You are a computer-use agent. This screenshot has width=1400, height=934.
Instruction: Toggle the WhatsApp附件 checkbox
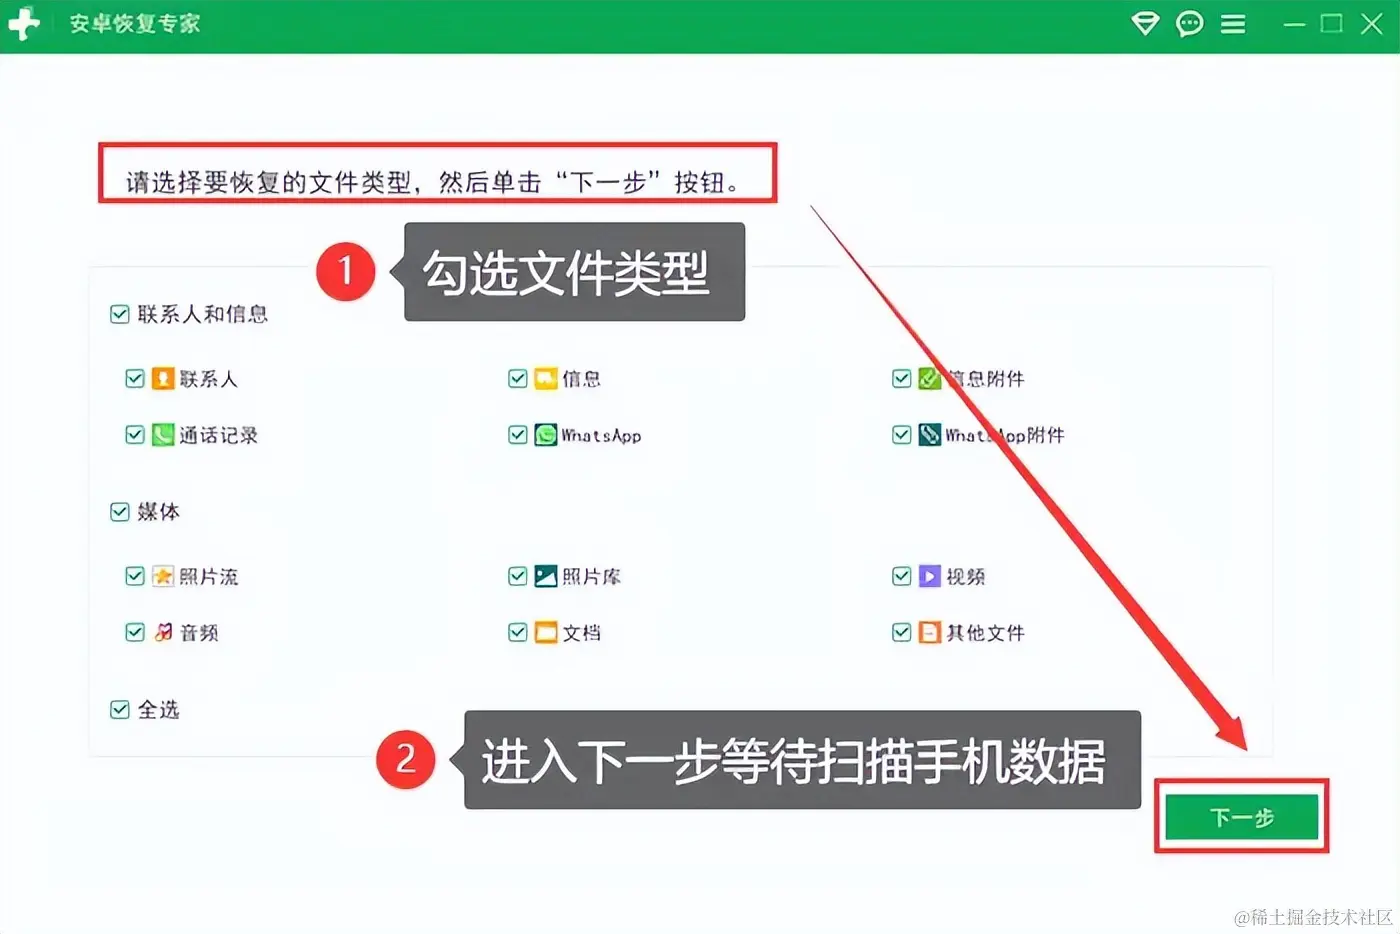click(901, 435)
